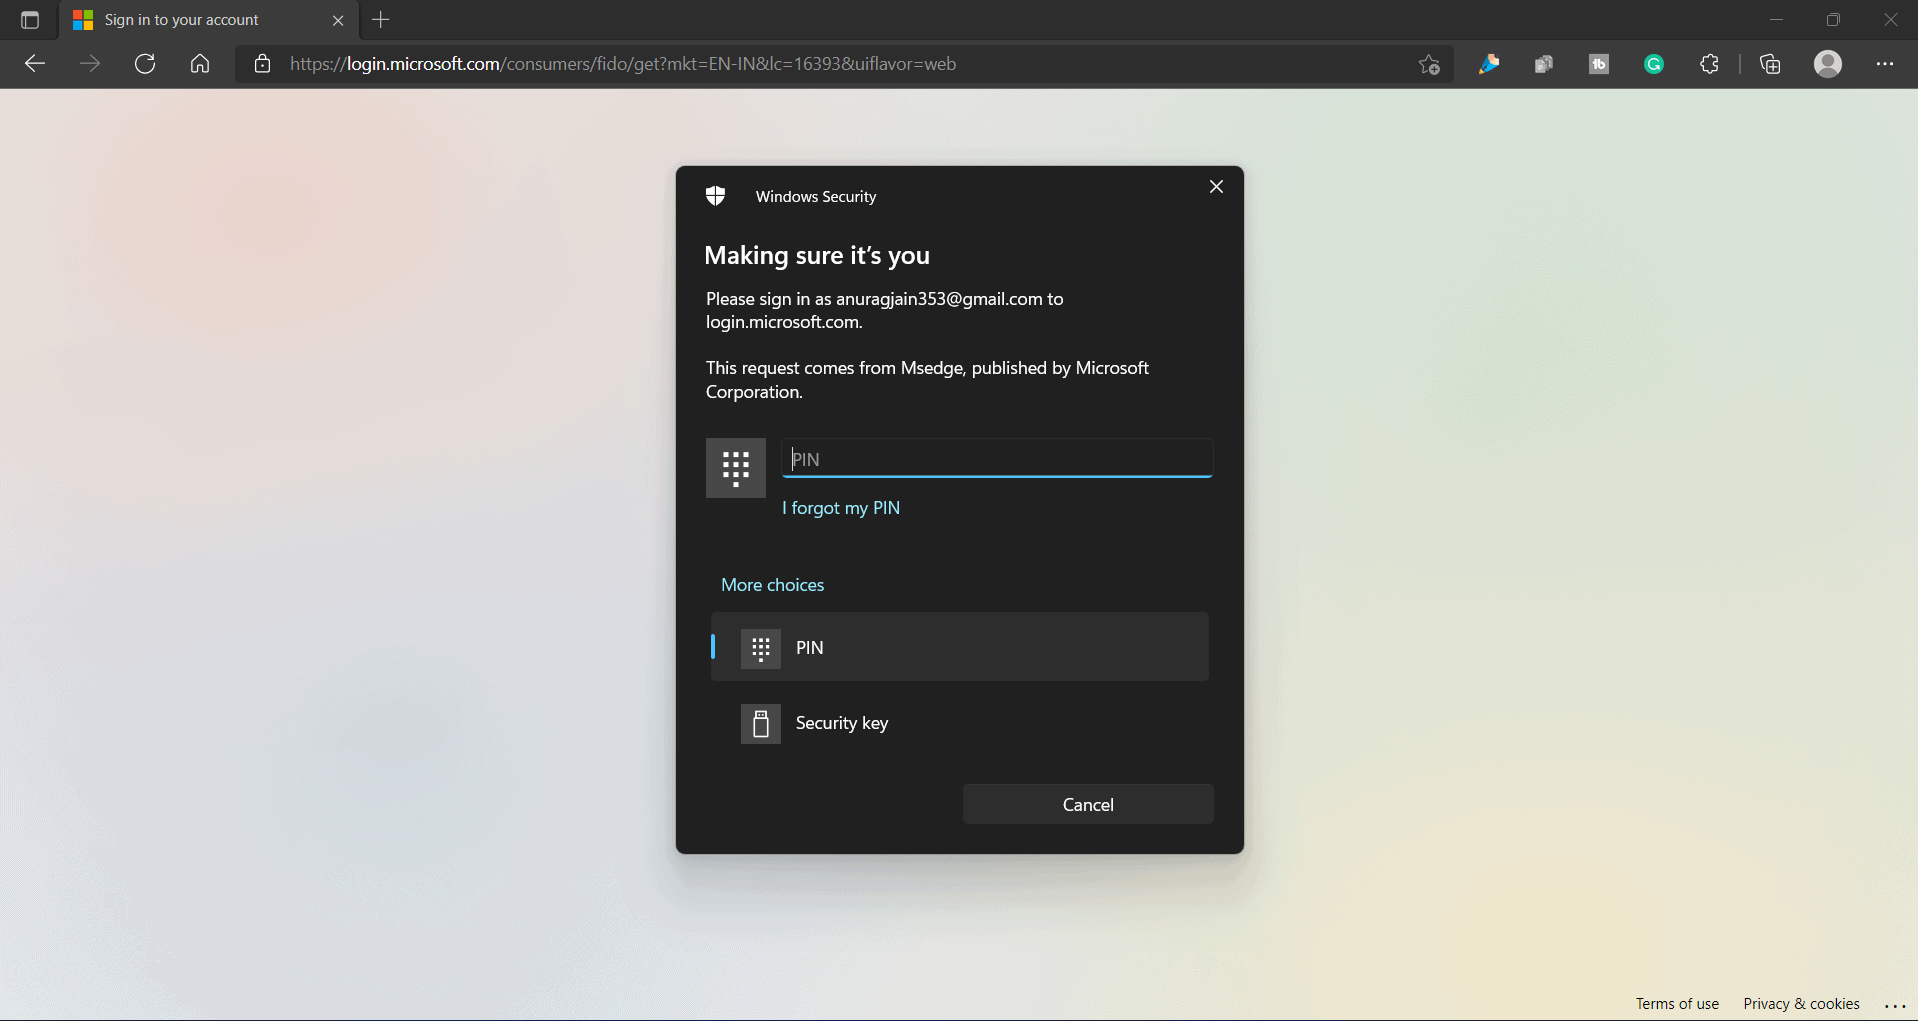Click the keypad icon beside PIN field
Image resolution: width=1918 pixels, height=1021 pixels.
click(736, 468)
